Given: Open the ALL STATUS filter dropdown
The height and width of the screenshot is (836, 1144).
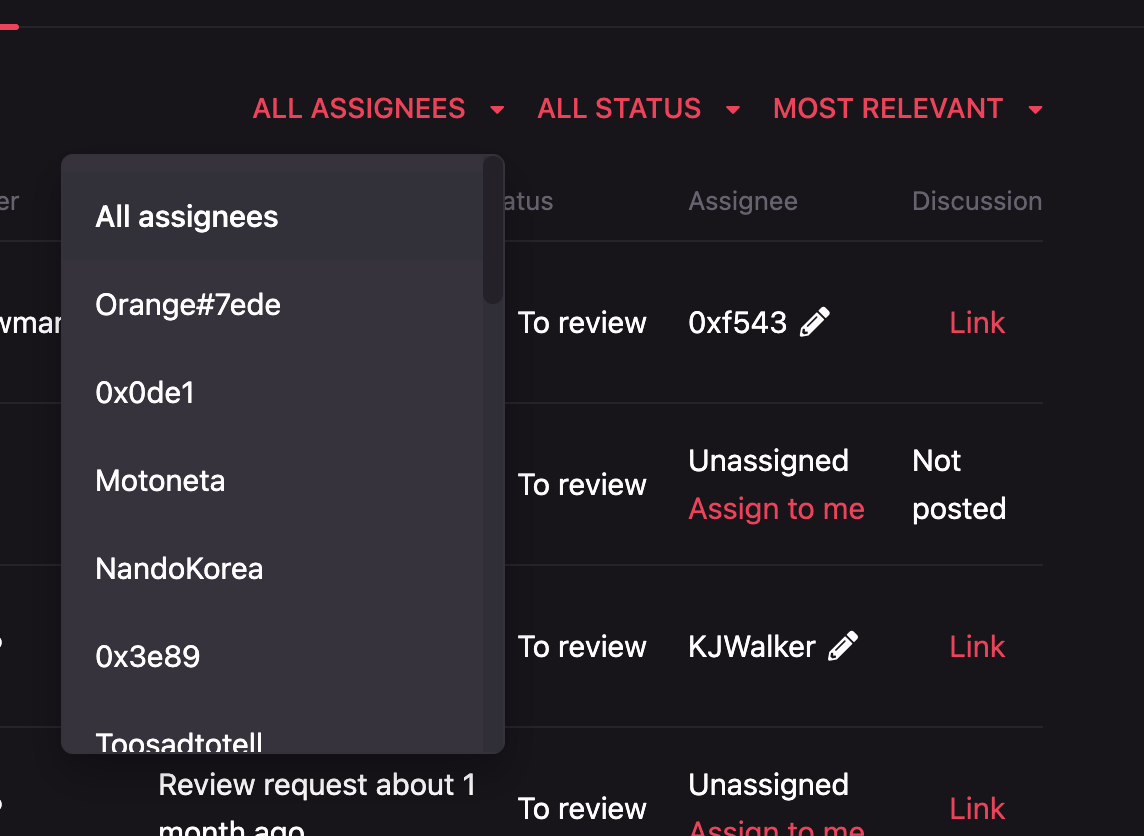Looking at the screenshot, I should [618, 108].
